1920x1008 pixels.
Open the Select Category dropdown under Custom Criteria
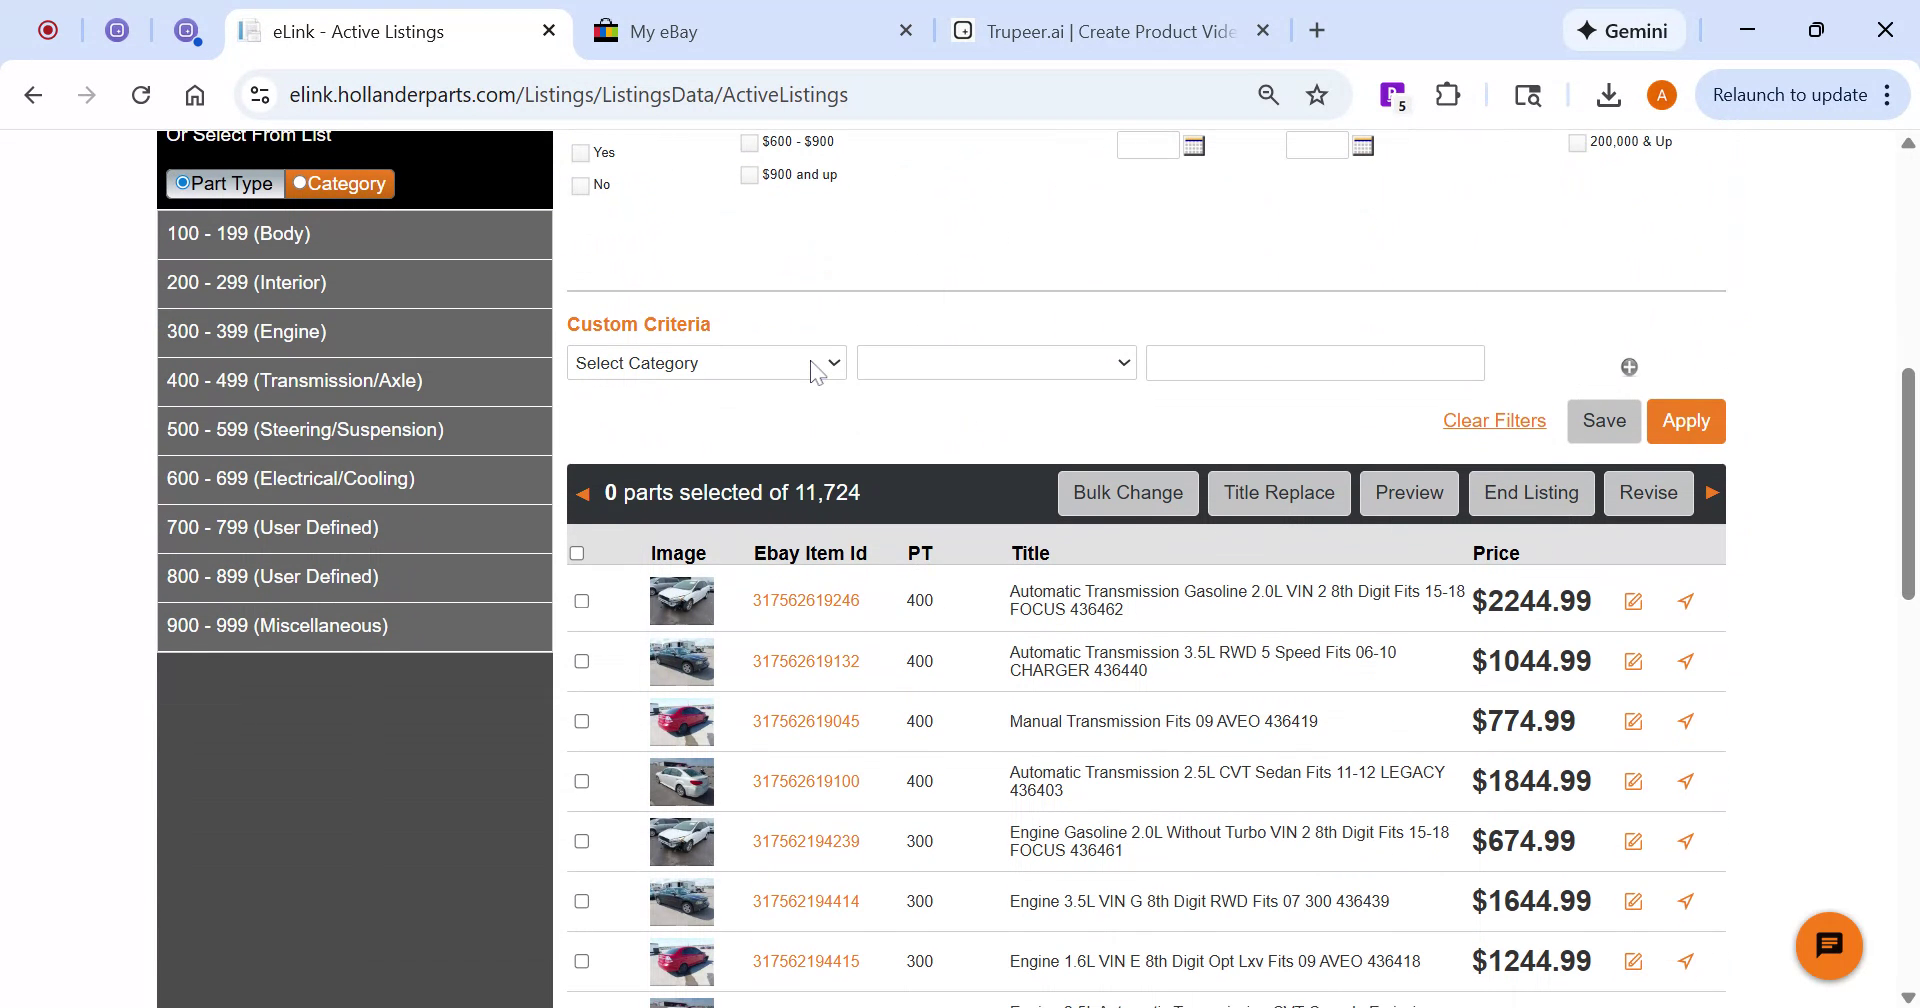pyautogui.click(x=705, y=362)
